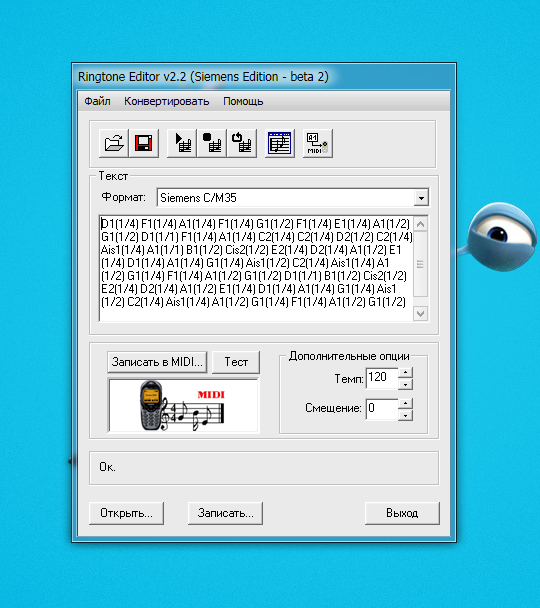The image size is (540, 608).
Task: Click the red floppy save icon
Action: (x=144, y=143)
